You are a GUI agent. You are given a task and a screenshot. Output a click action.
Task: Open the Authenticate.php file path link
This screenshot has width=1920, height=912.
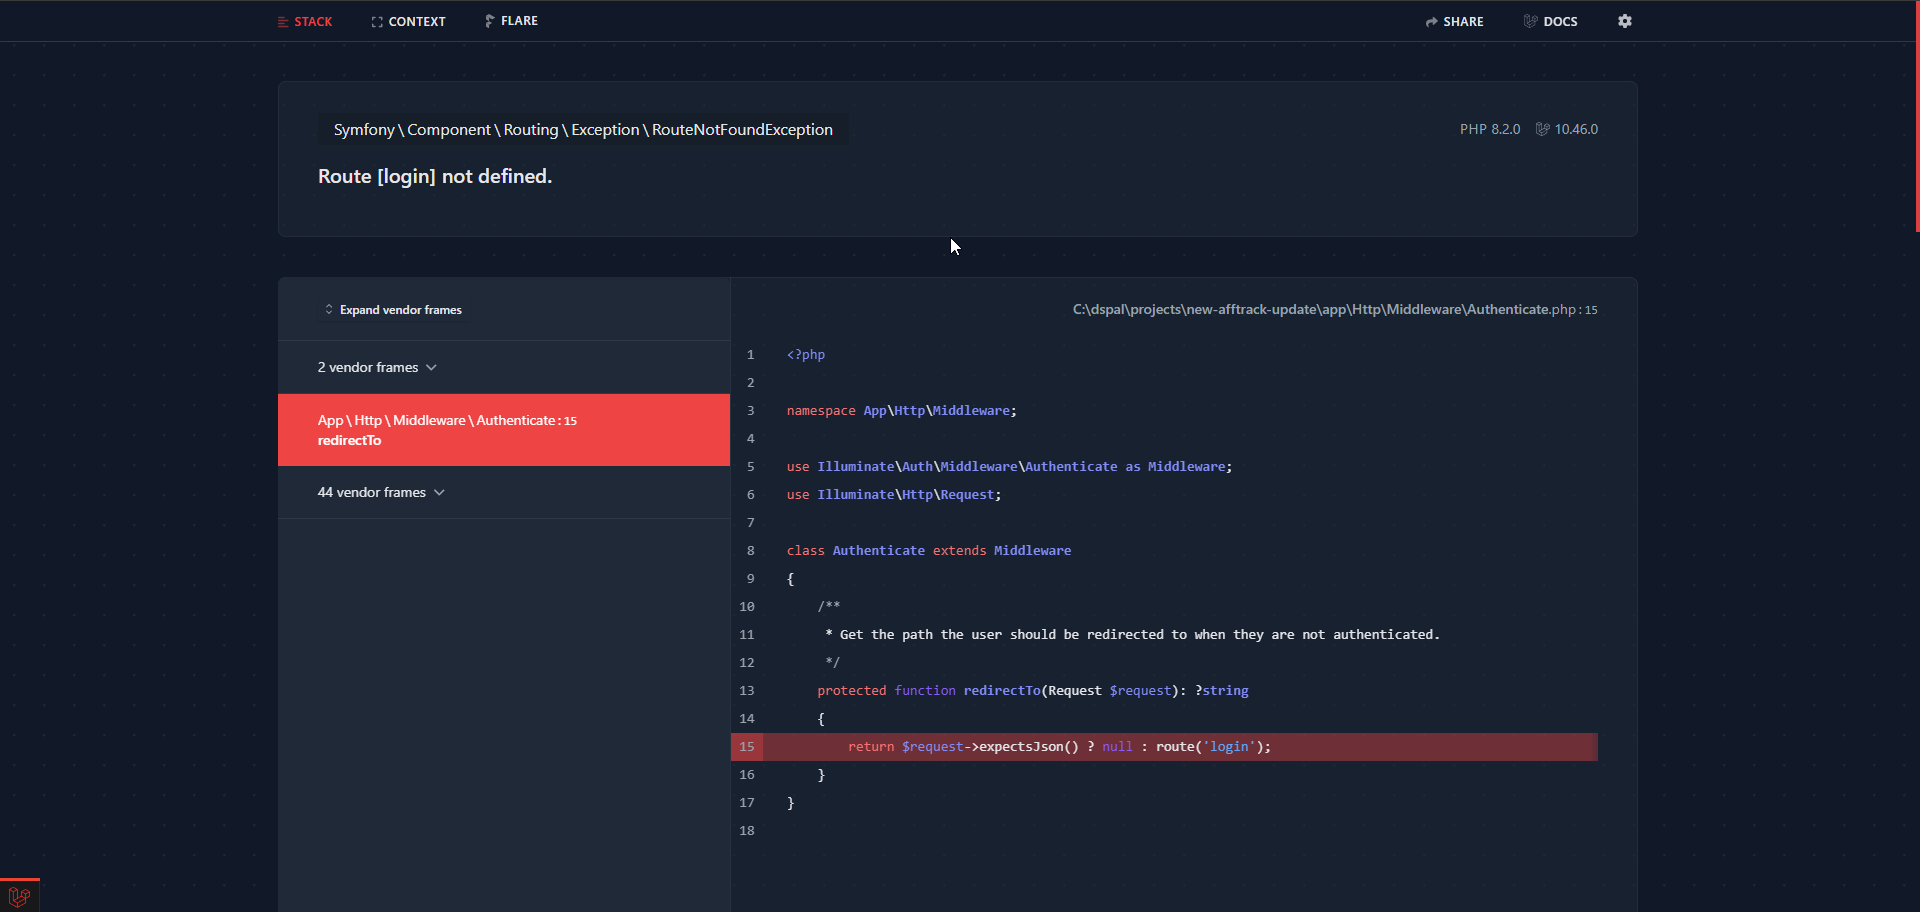[1334, 310]
